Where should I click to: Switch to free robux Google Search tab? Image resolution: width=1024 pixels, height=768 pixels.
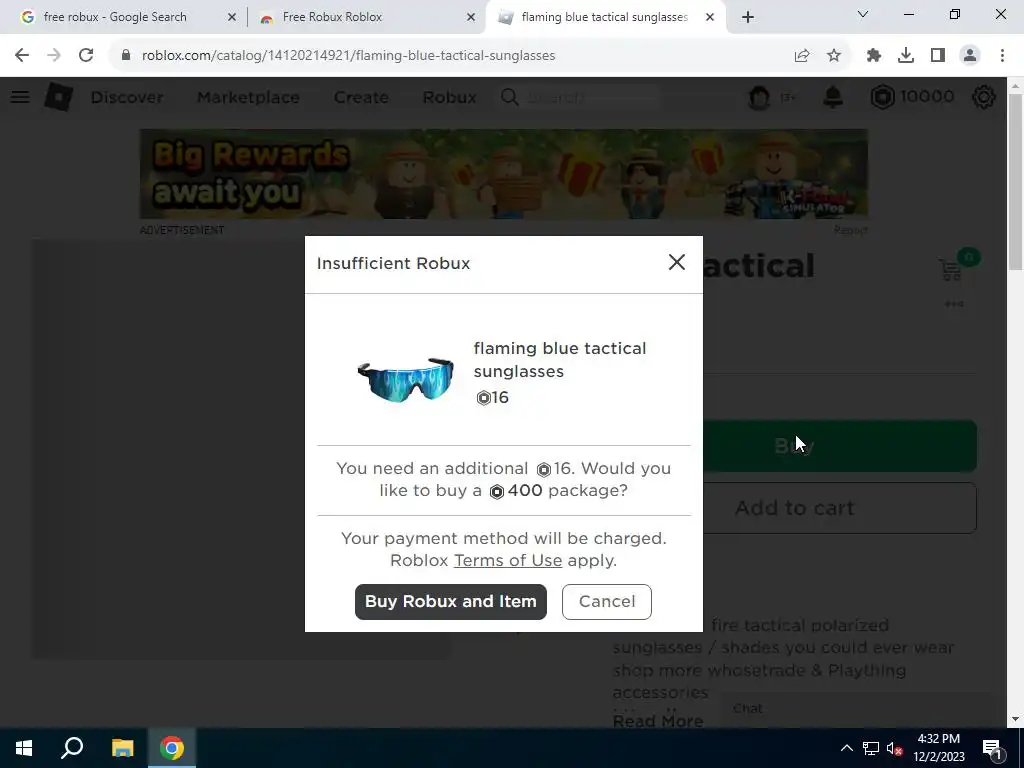114,17
